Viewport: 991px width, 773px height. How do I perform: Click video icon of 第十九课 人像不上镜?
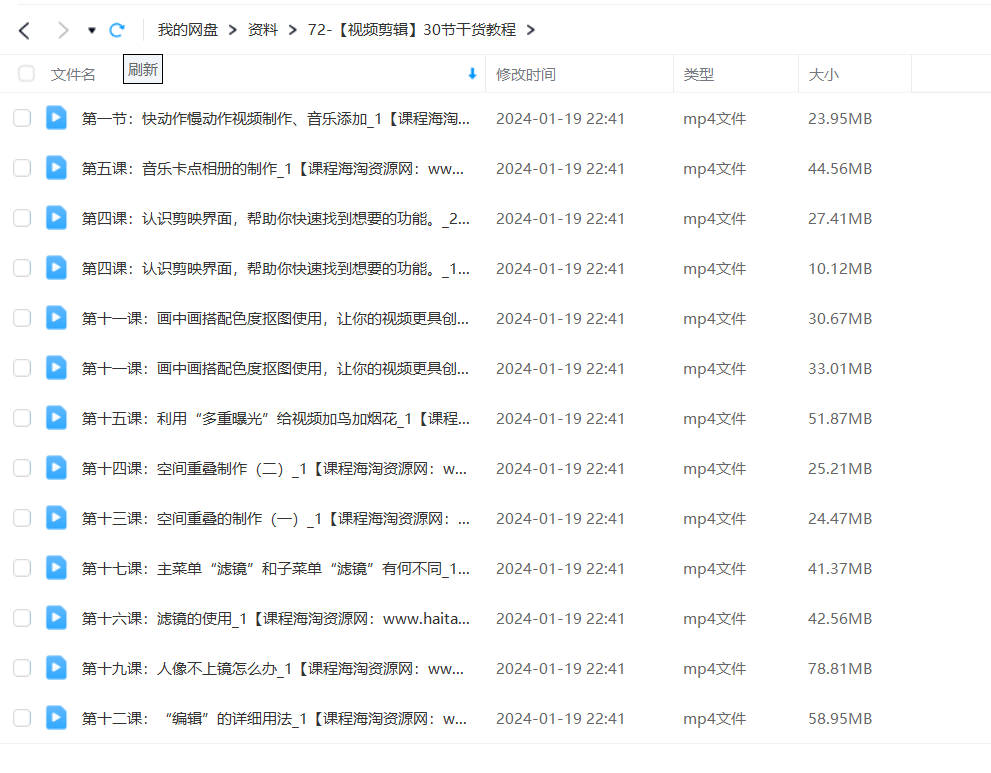[x=56, y=667]
